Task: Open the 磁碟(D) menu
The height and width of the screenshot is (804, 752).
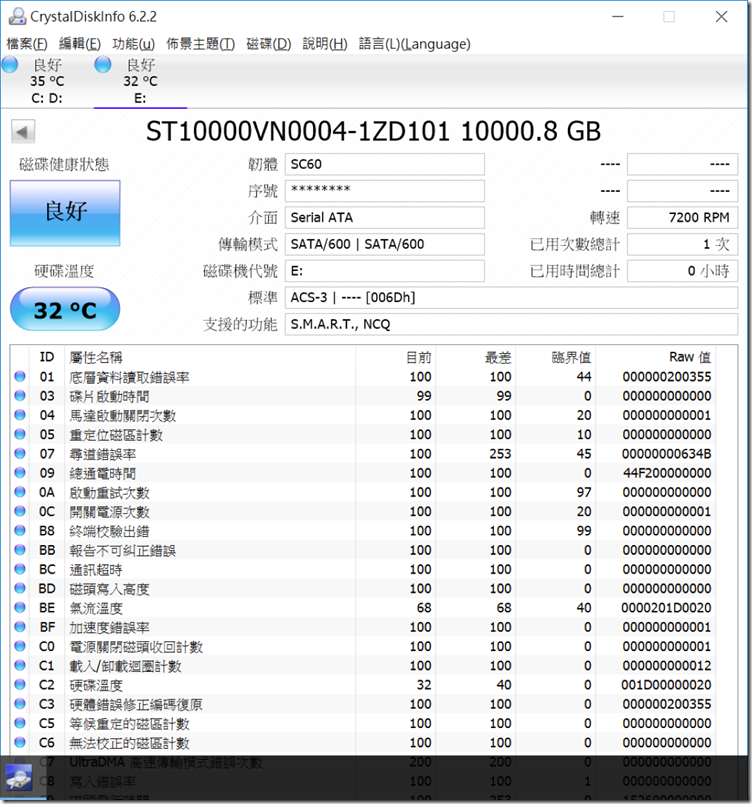Action: (269, 44)
